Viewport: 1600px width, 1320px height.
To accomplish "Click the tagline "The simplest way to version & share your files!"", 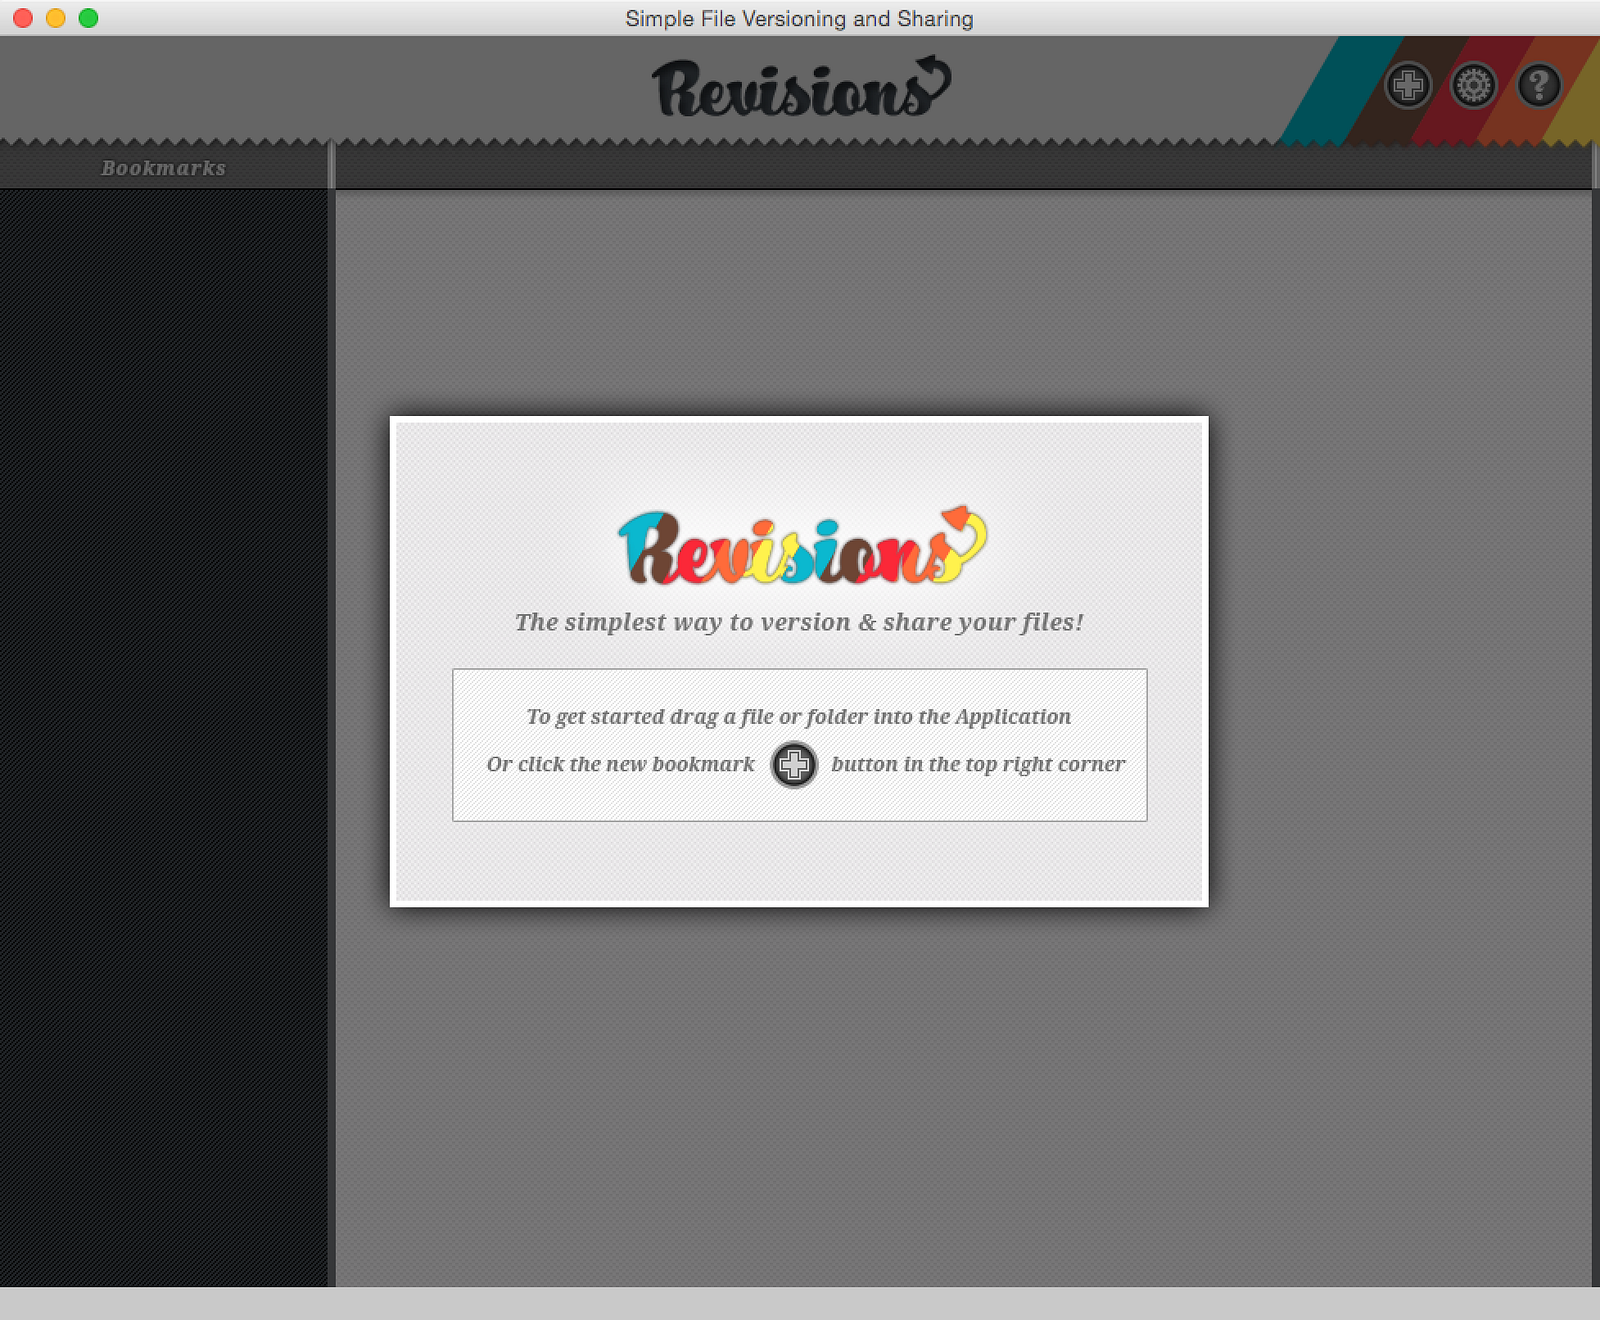I will click(x=799, y=622).
